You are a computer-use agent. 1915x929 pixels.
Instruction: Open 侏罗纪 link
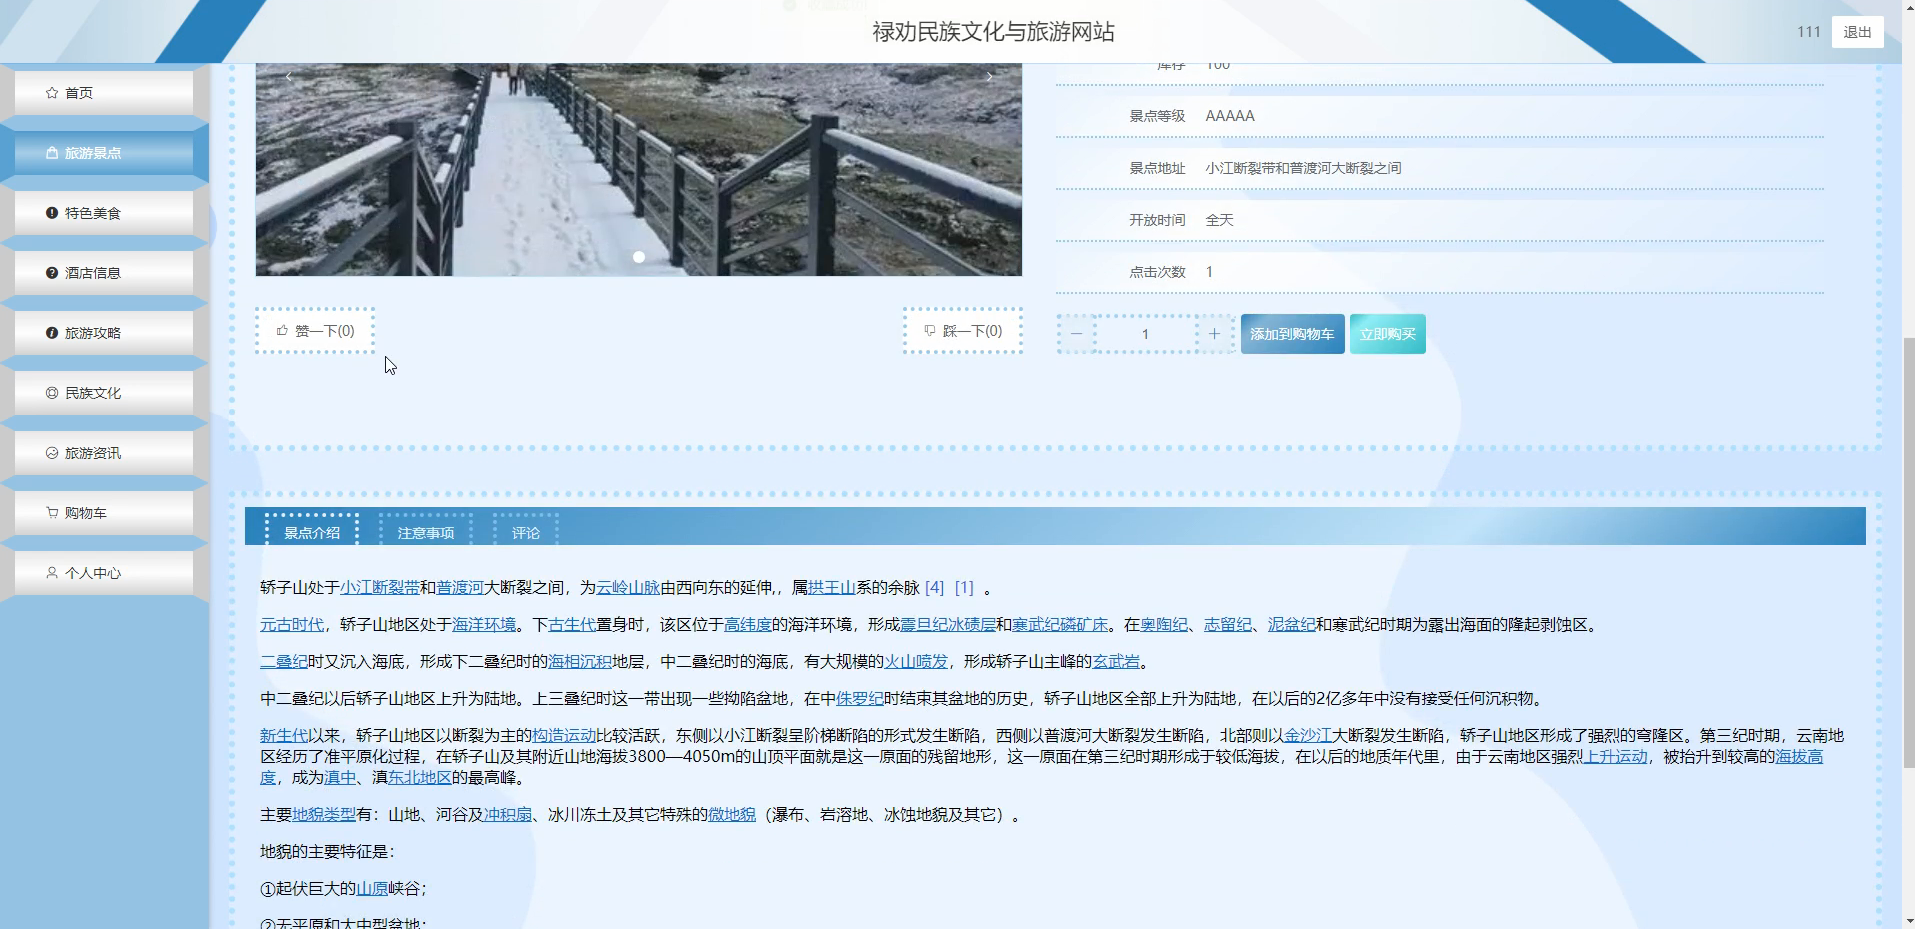coord(860,699)
